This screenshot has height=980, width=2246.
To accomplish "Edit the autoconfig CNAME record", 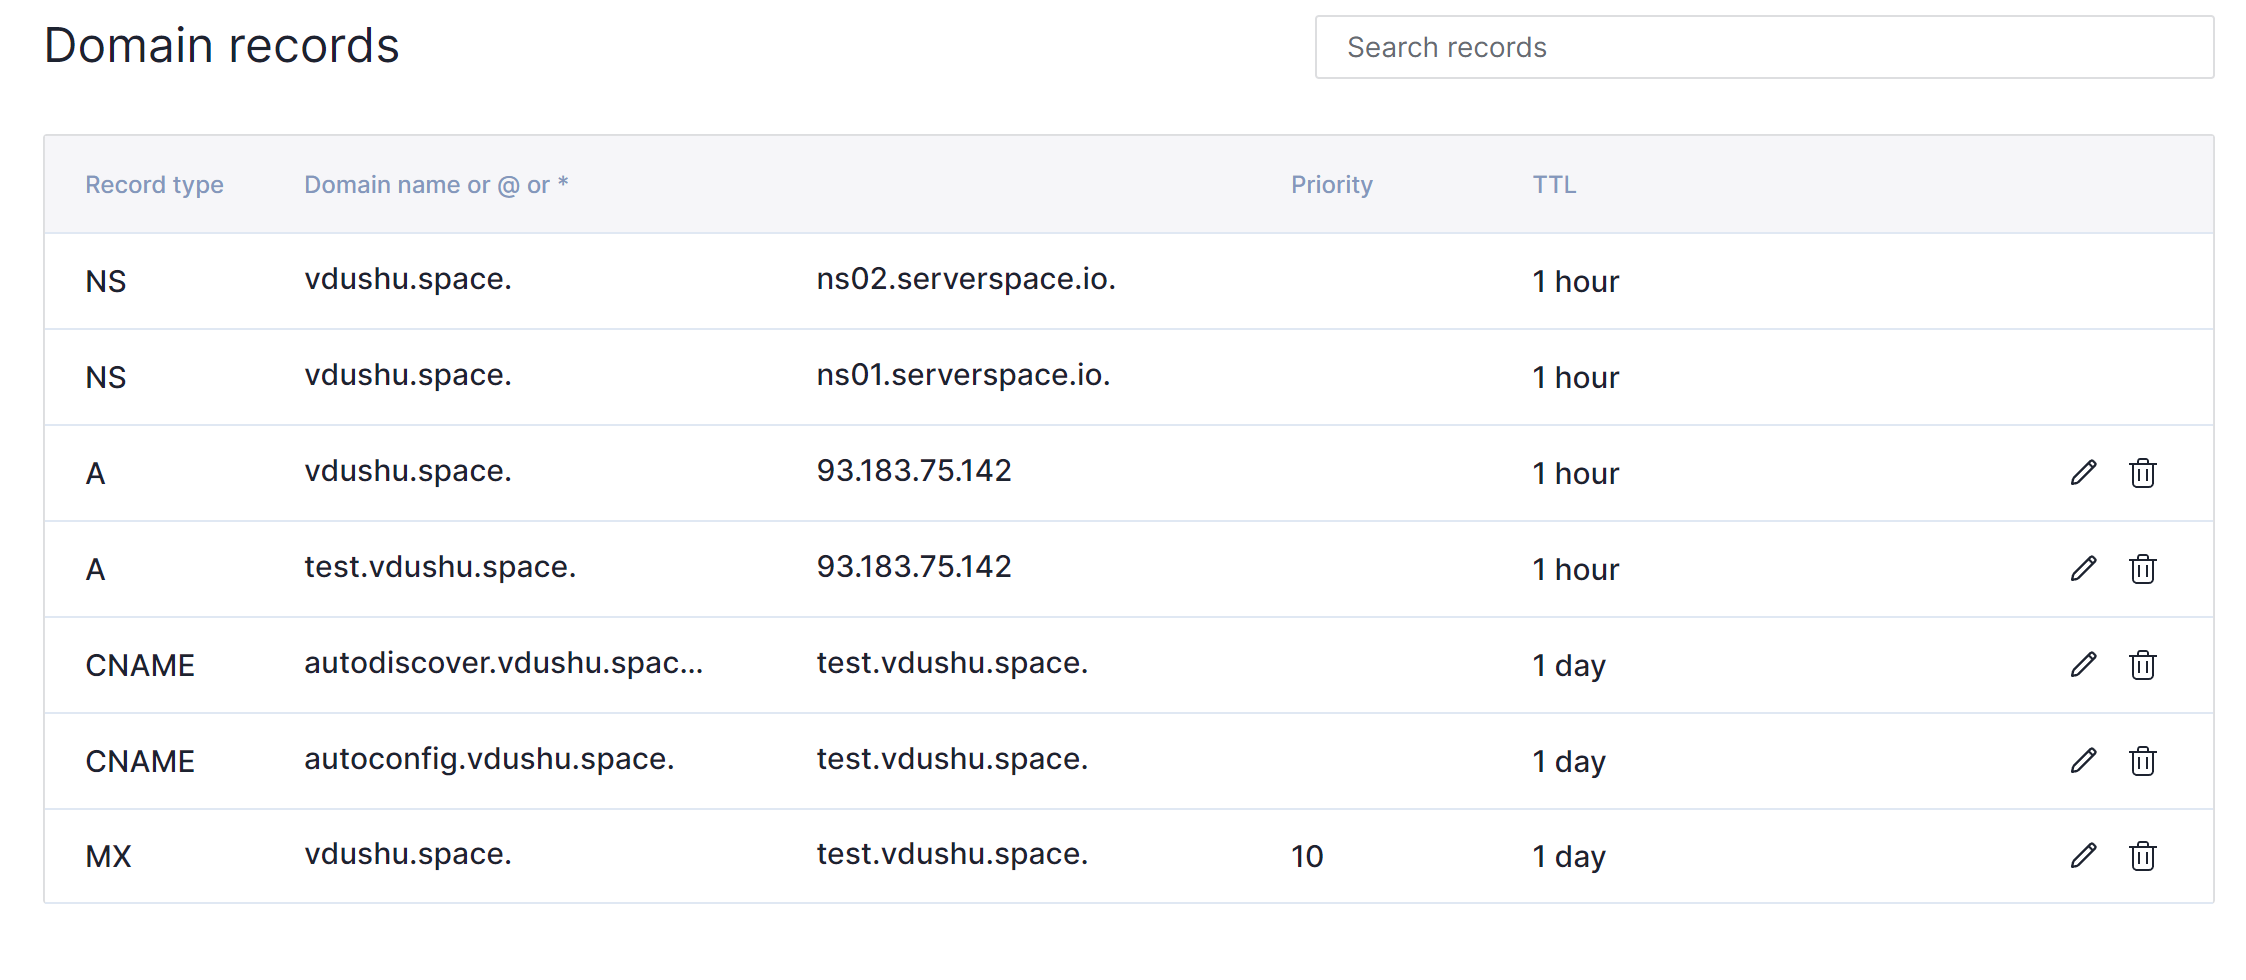I will coord(2083,761).
